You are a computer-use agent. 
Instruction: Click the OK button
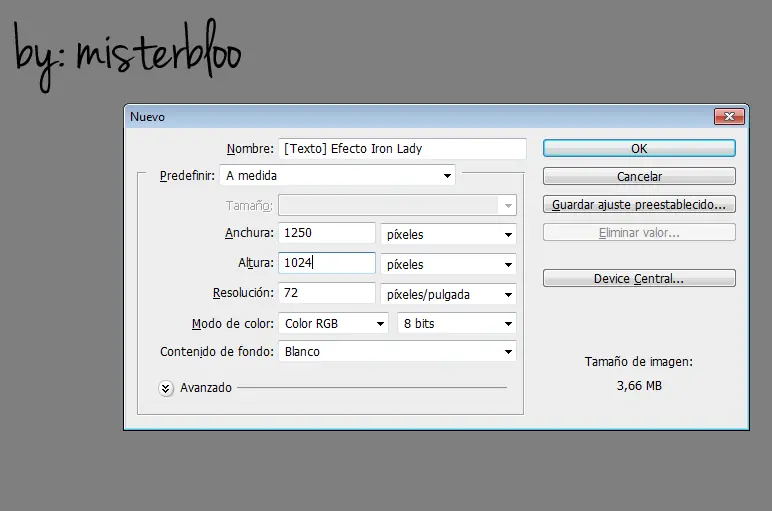point(639,149)
